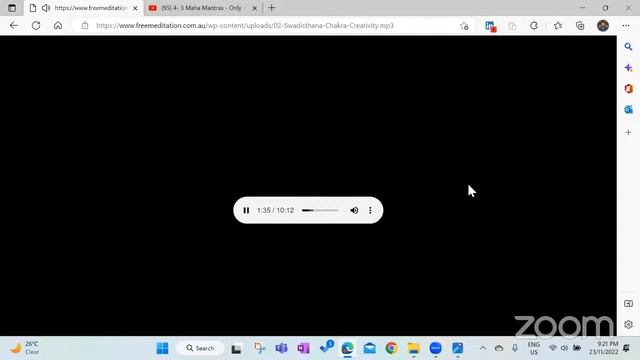Open the browser home page
The width and height of the screenshot is (640, 360).
click(58, 26)
